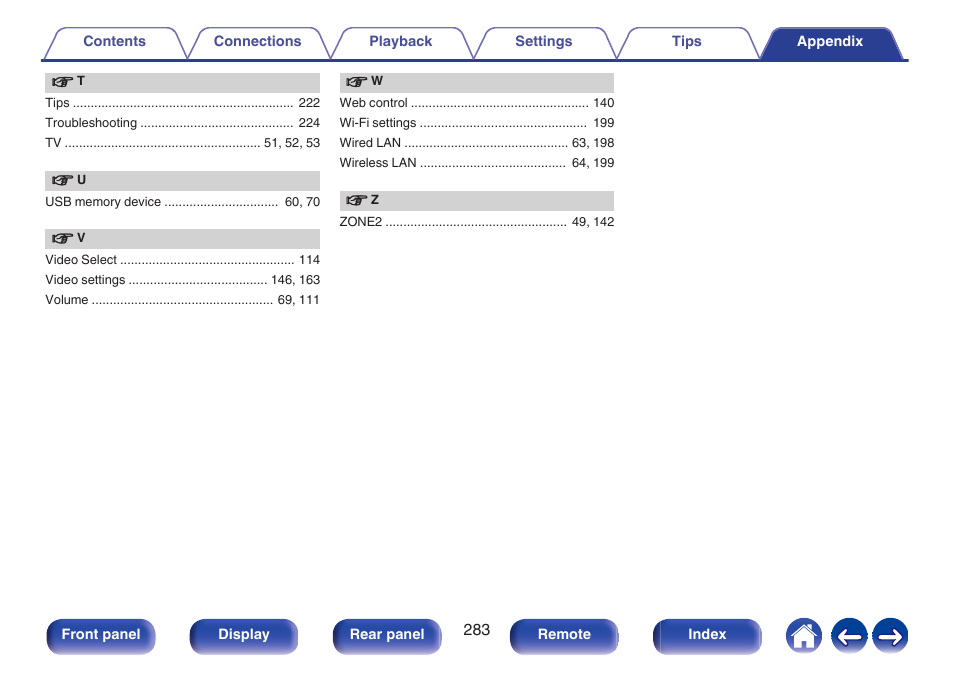The image size is (954, 673).
Task: Jump to the Index button
Action: tap(707, 636)
